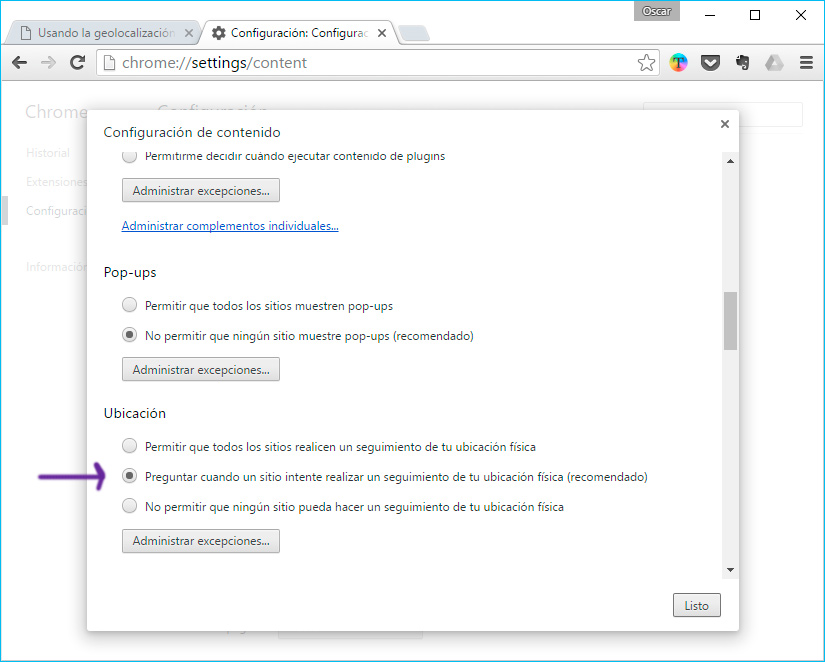Click the Pocket extension icon
Image resolution: width=825 pixels, height=662 pixels.
click(x=710, y=63)
